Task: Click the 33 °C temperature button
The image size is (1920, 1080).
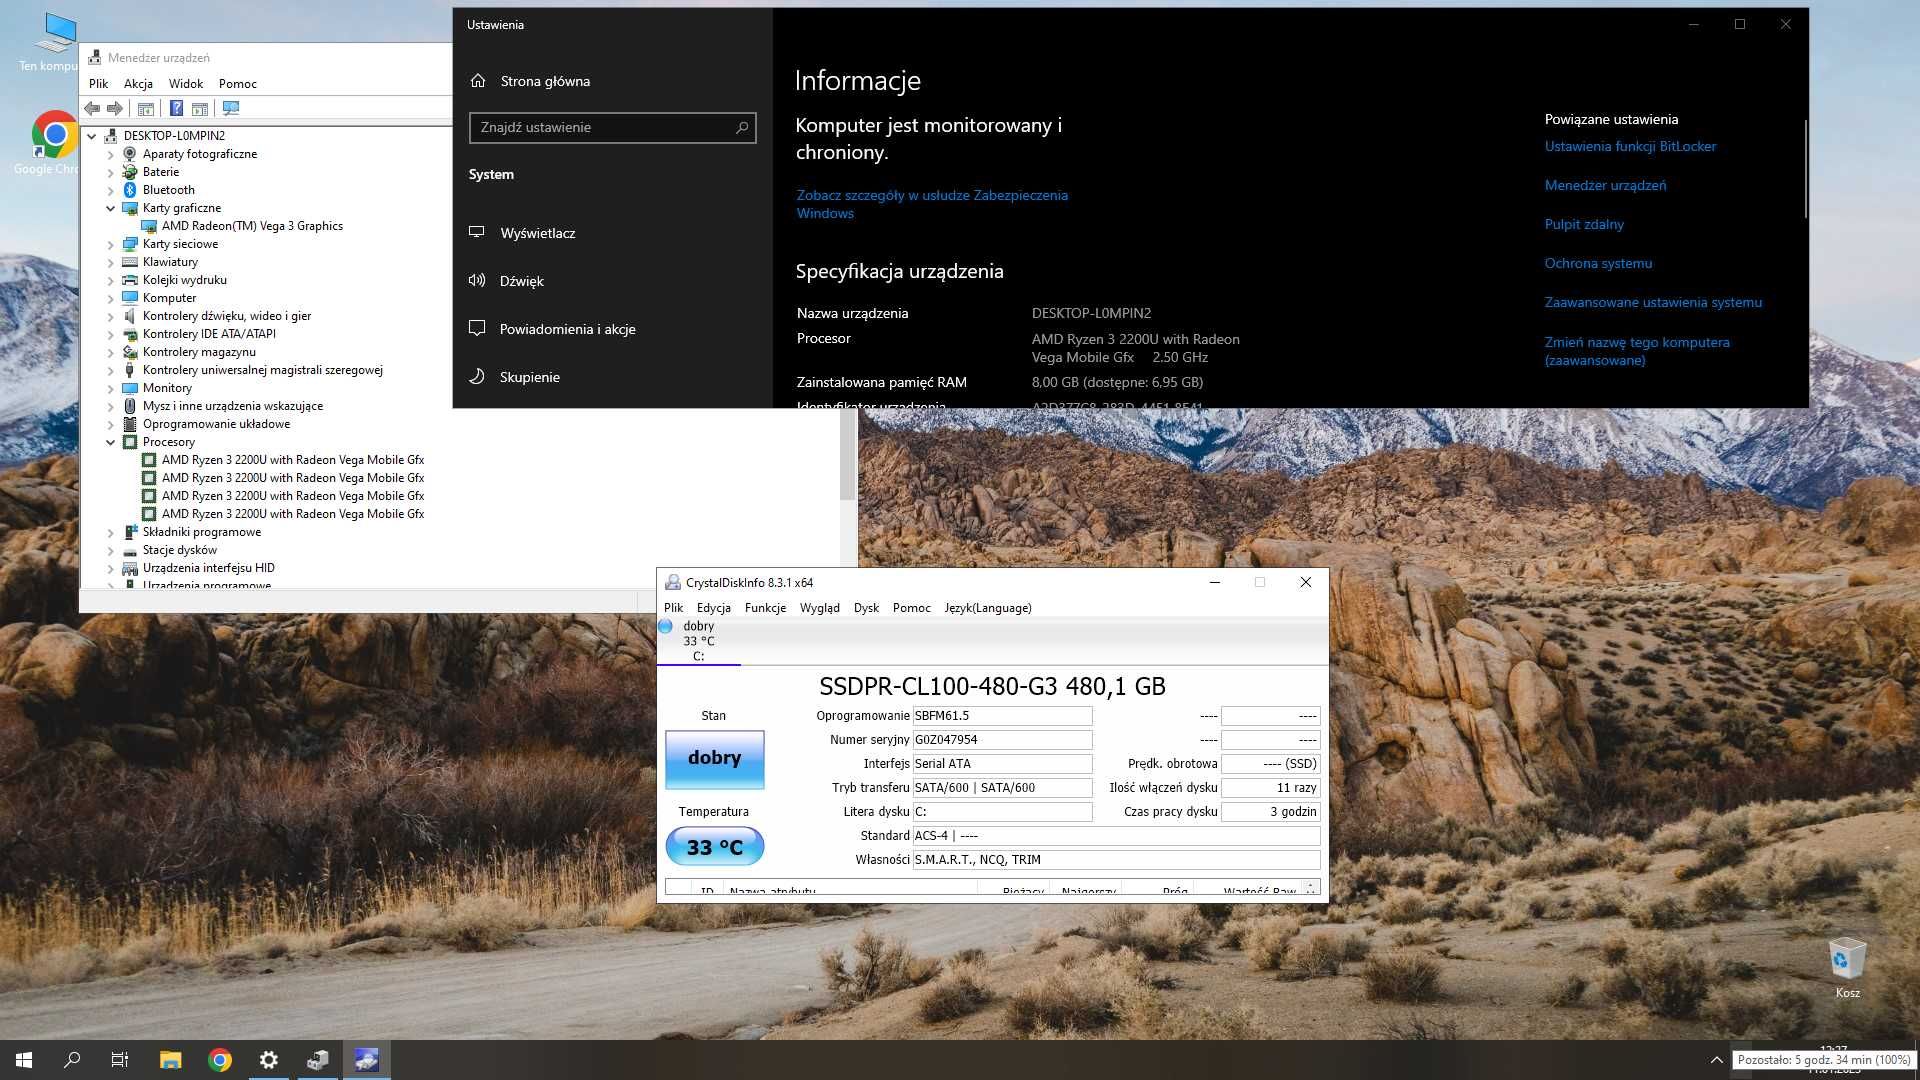Action: (715, 847)
